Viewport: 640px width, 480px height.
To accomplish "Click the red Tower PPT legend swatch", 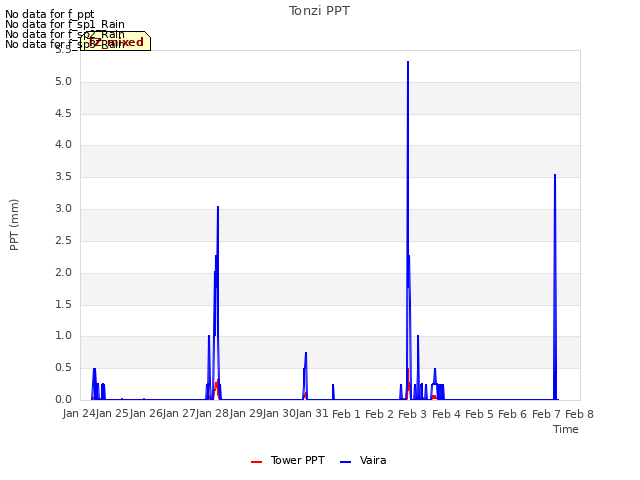I will tap(256, 462).
